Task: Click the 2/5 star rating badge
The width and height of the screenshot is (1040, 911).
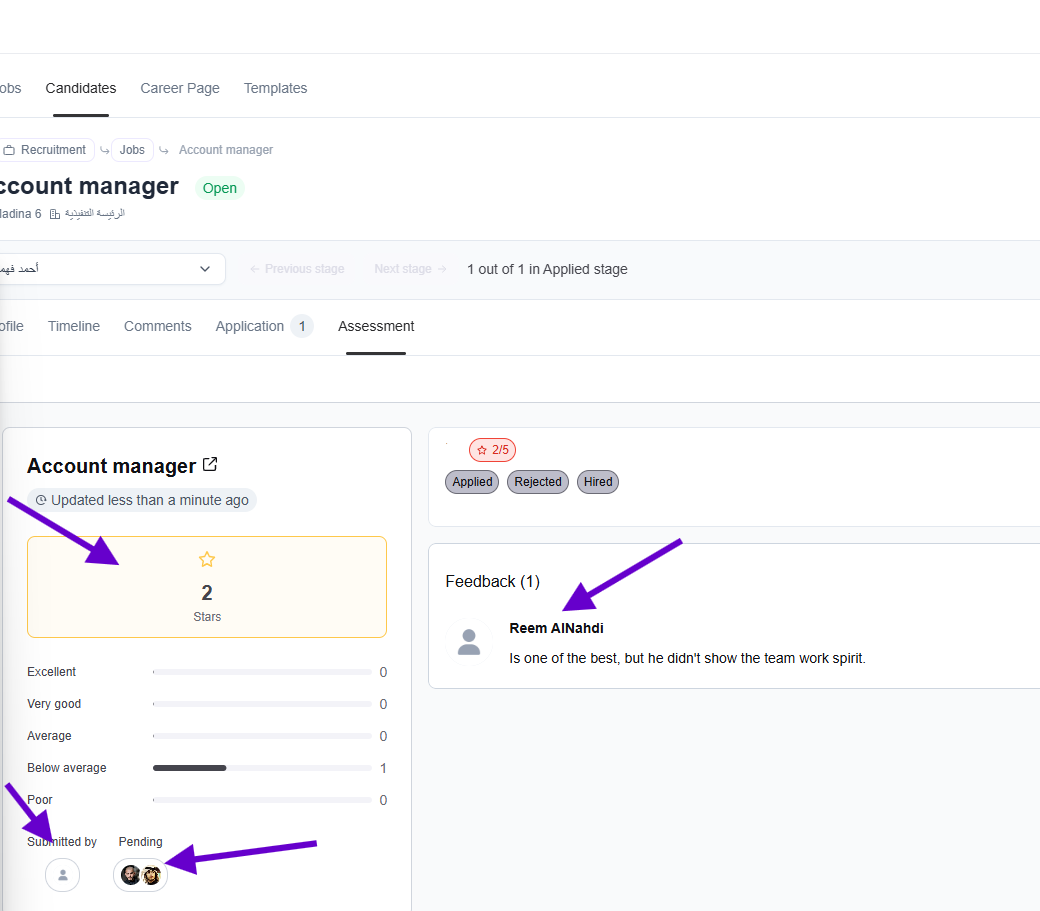Action: tap(492, 450)
